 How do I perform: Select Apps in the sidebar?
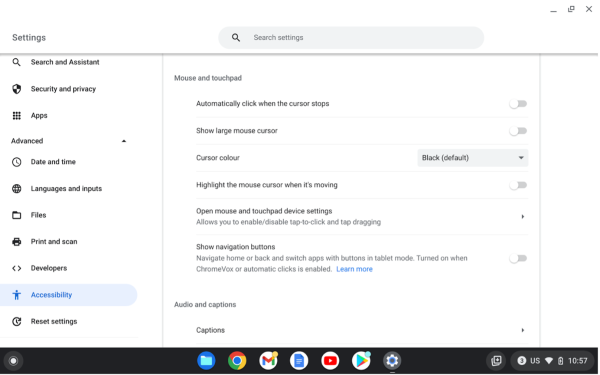[39, 116]
